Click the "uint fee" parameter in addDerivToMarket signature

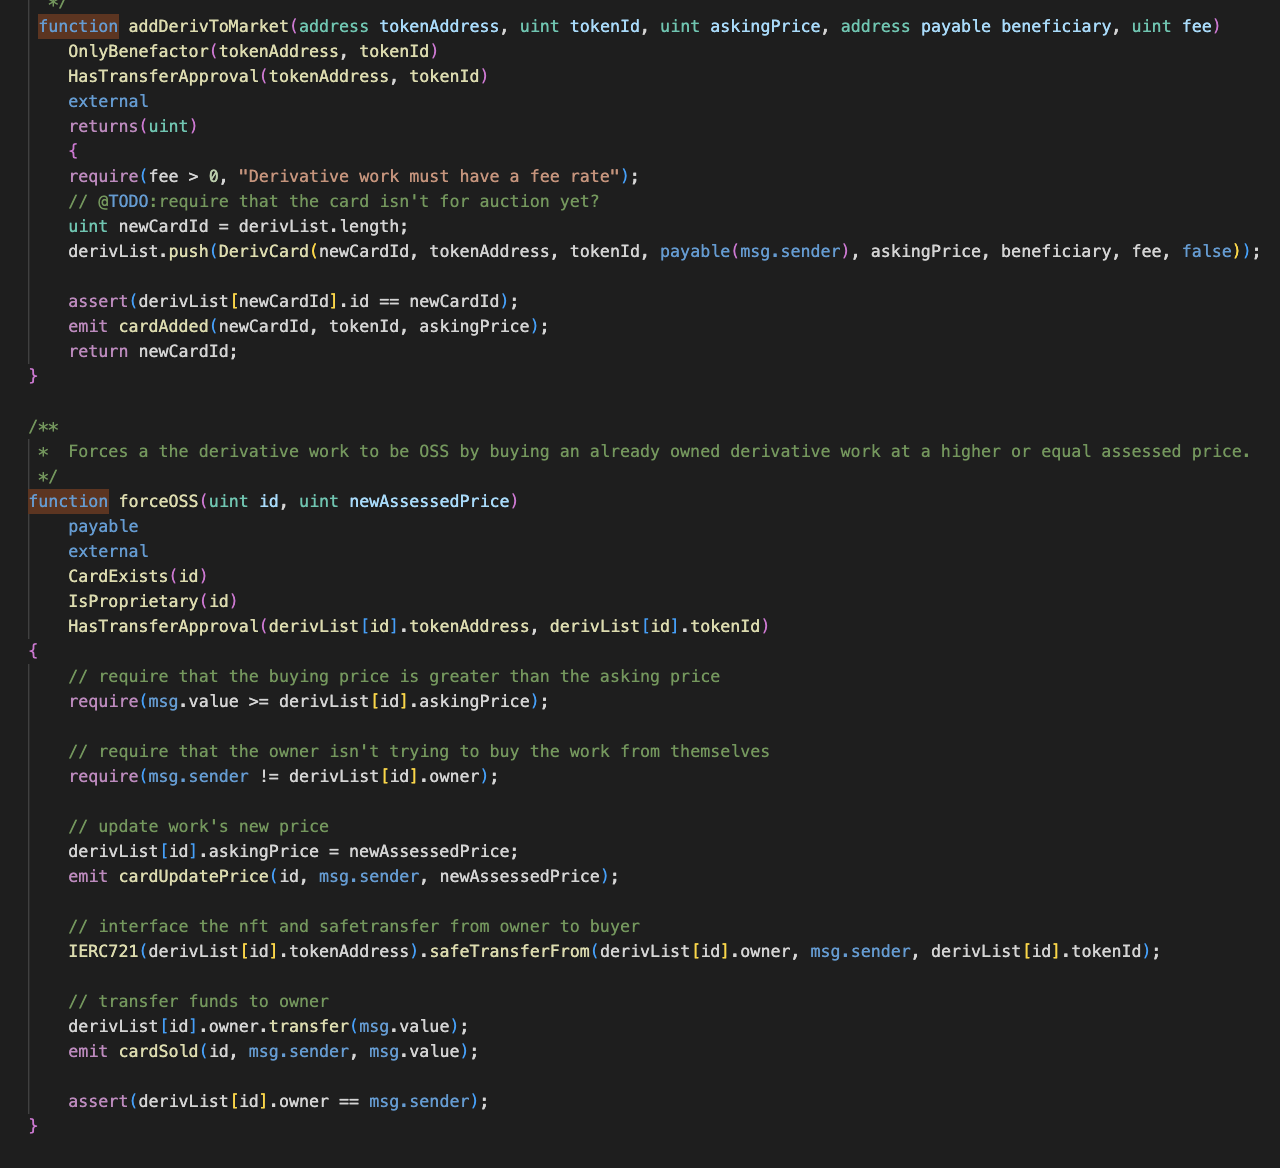pos(1171,26)
